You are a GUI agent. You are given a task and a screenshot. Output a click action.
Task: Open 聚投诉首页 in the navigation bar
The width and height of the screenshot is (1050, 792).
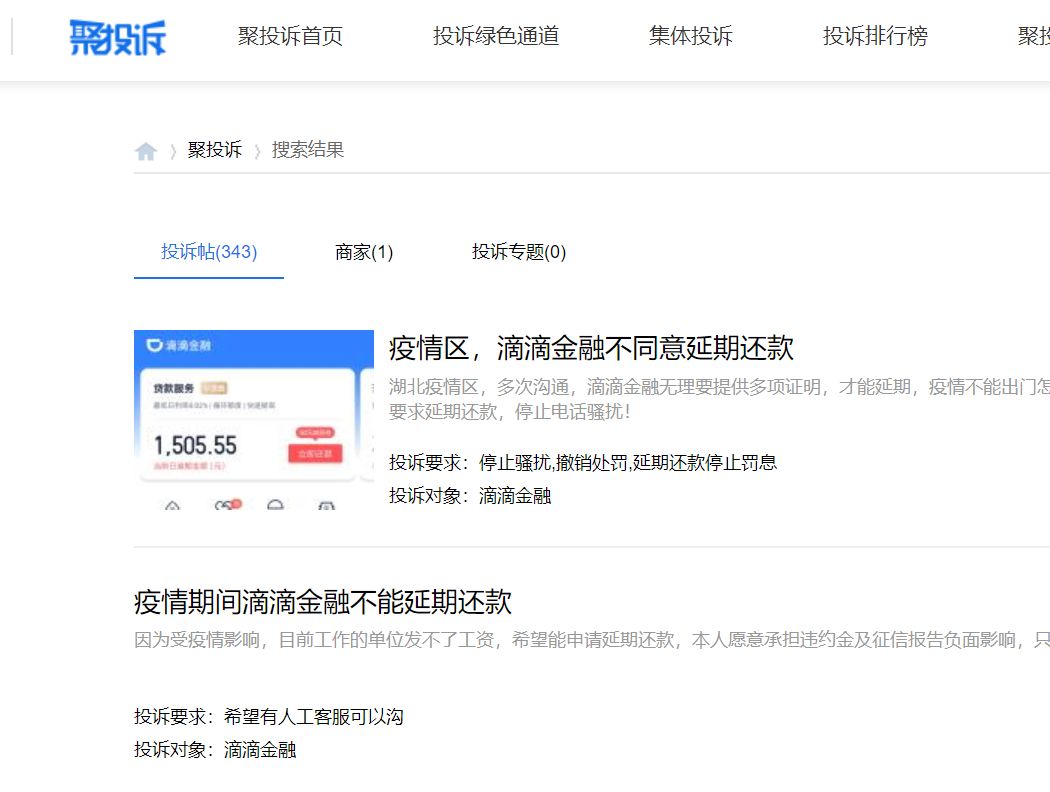(x=290, y=36)
